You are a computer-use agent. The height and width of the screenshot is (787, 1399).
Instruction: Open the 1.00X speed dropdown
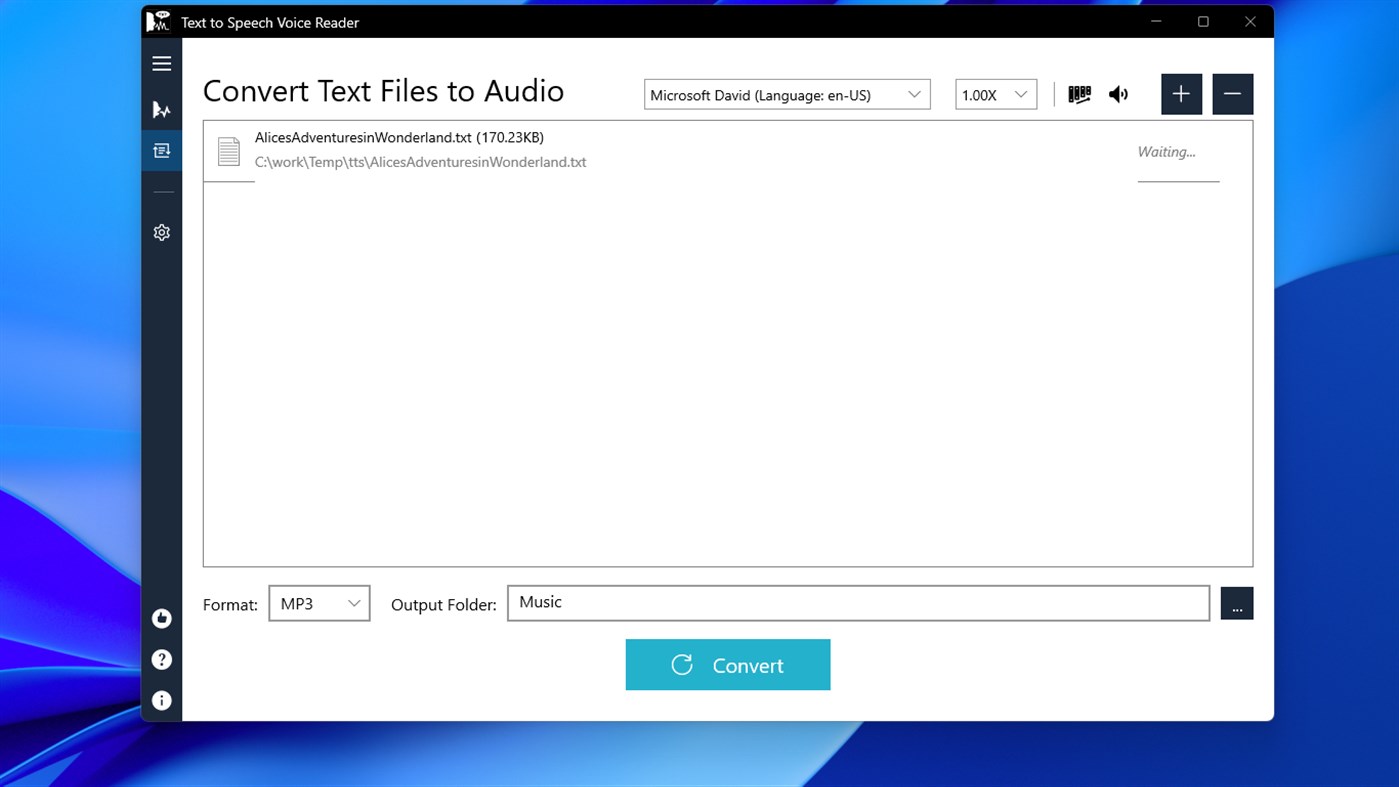tap(996, 95)
